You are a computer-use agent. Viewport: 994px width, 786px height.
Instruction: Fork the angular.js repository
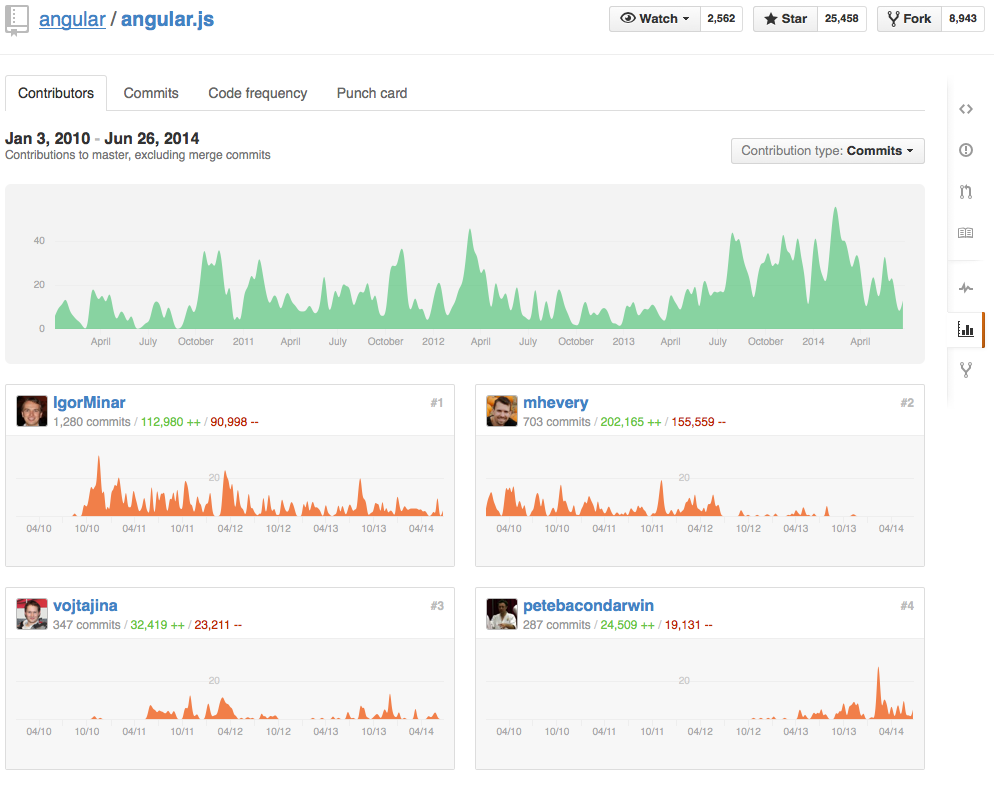(909, 19)
